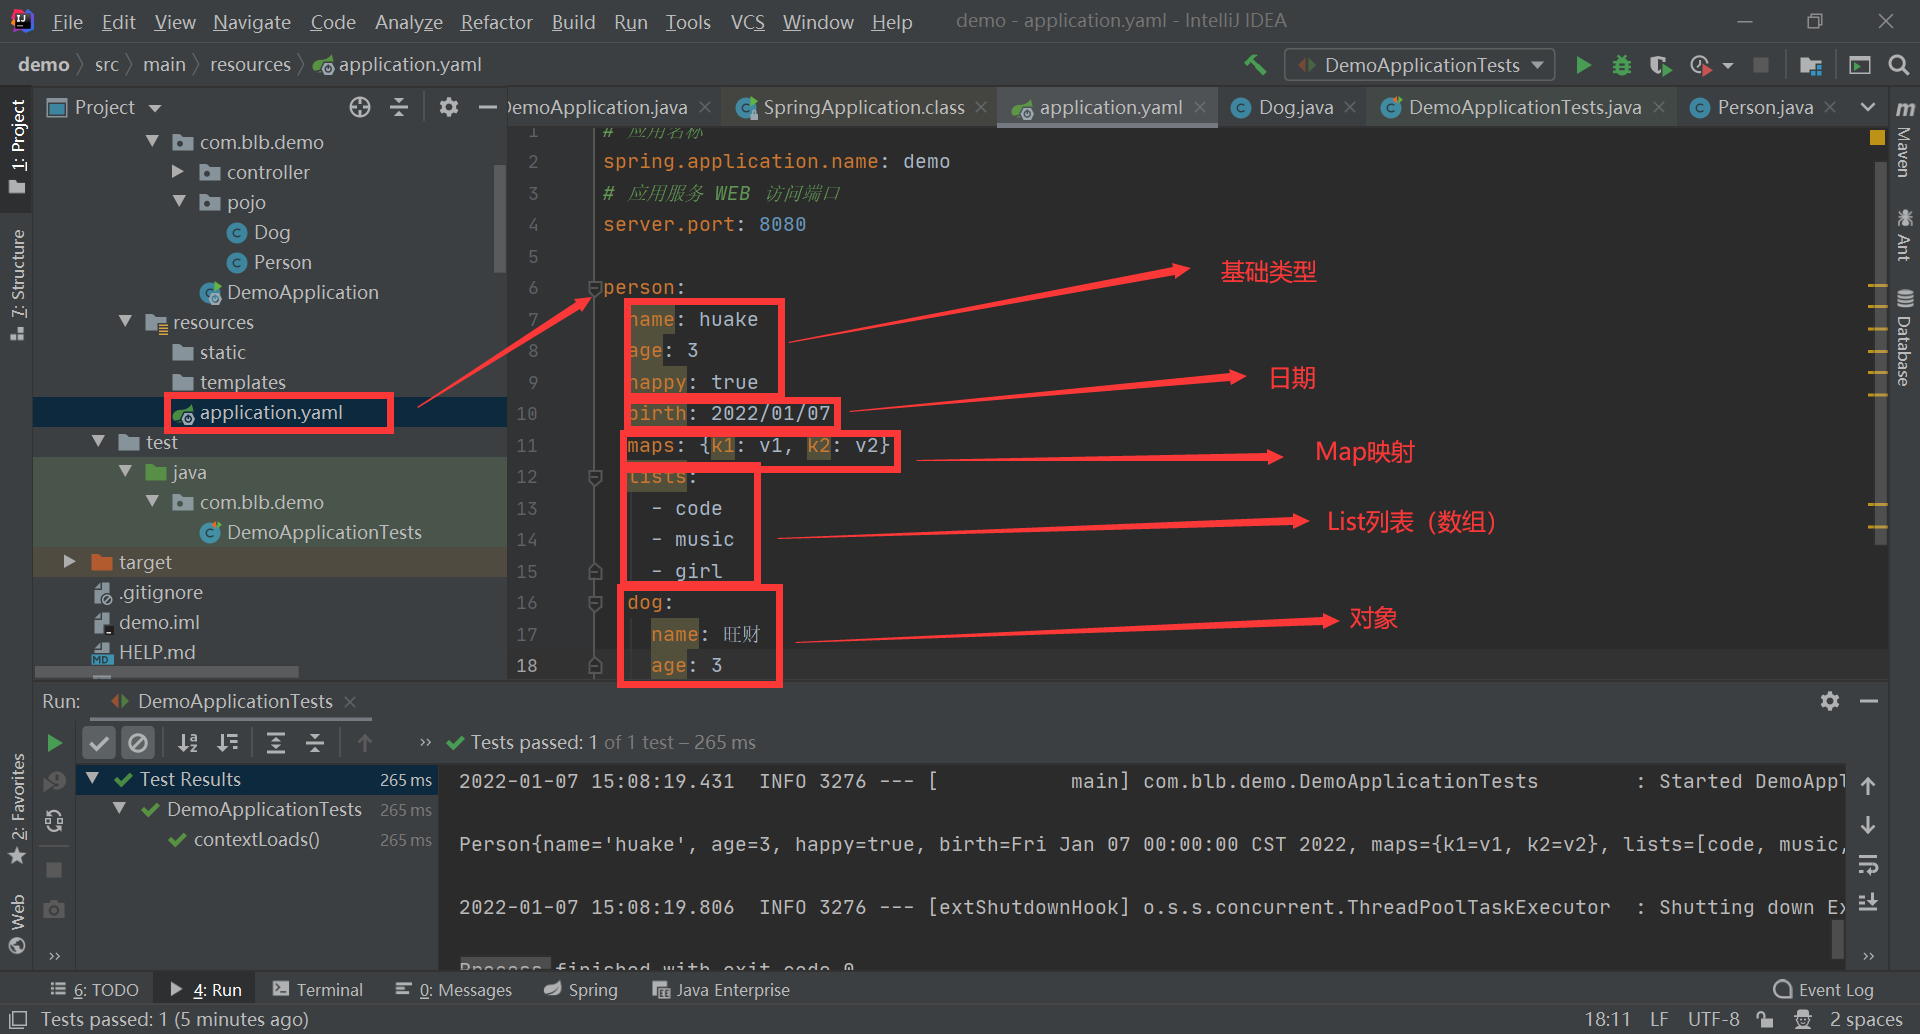
Task: Click the locate target icon in Project panel
Action: 360,107
